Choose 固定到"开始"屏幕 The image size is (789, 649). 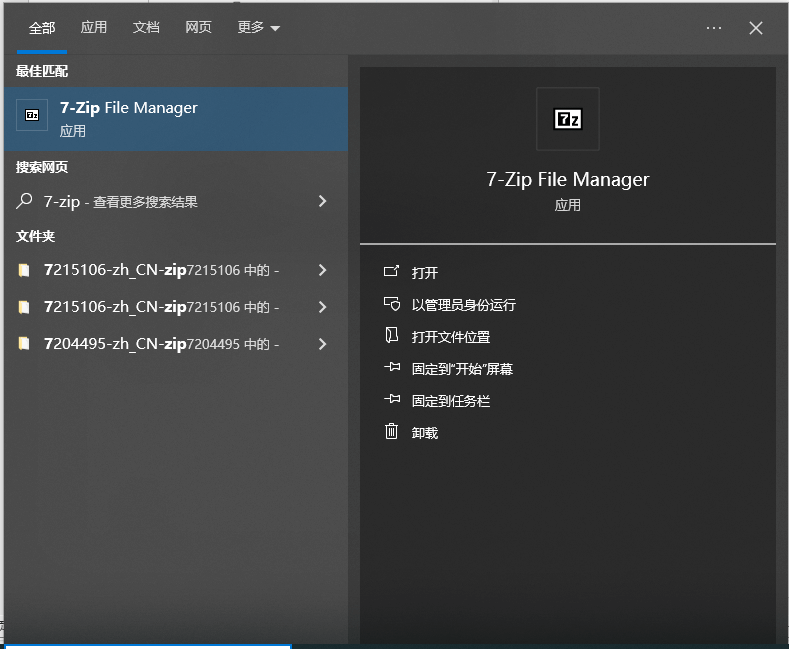[462, 369]
